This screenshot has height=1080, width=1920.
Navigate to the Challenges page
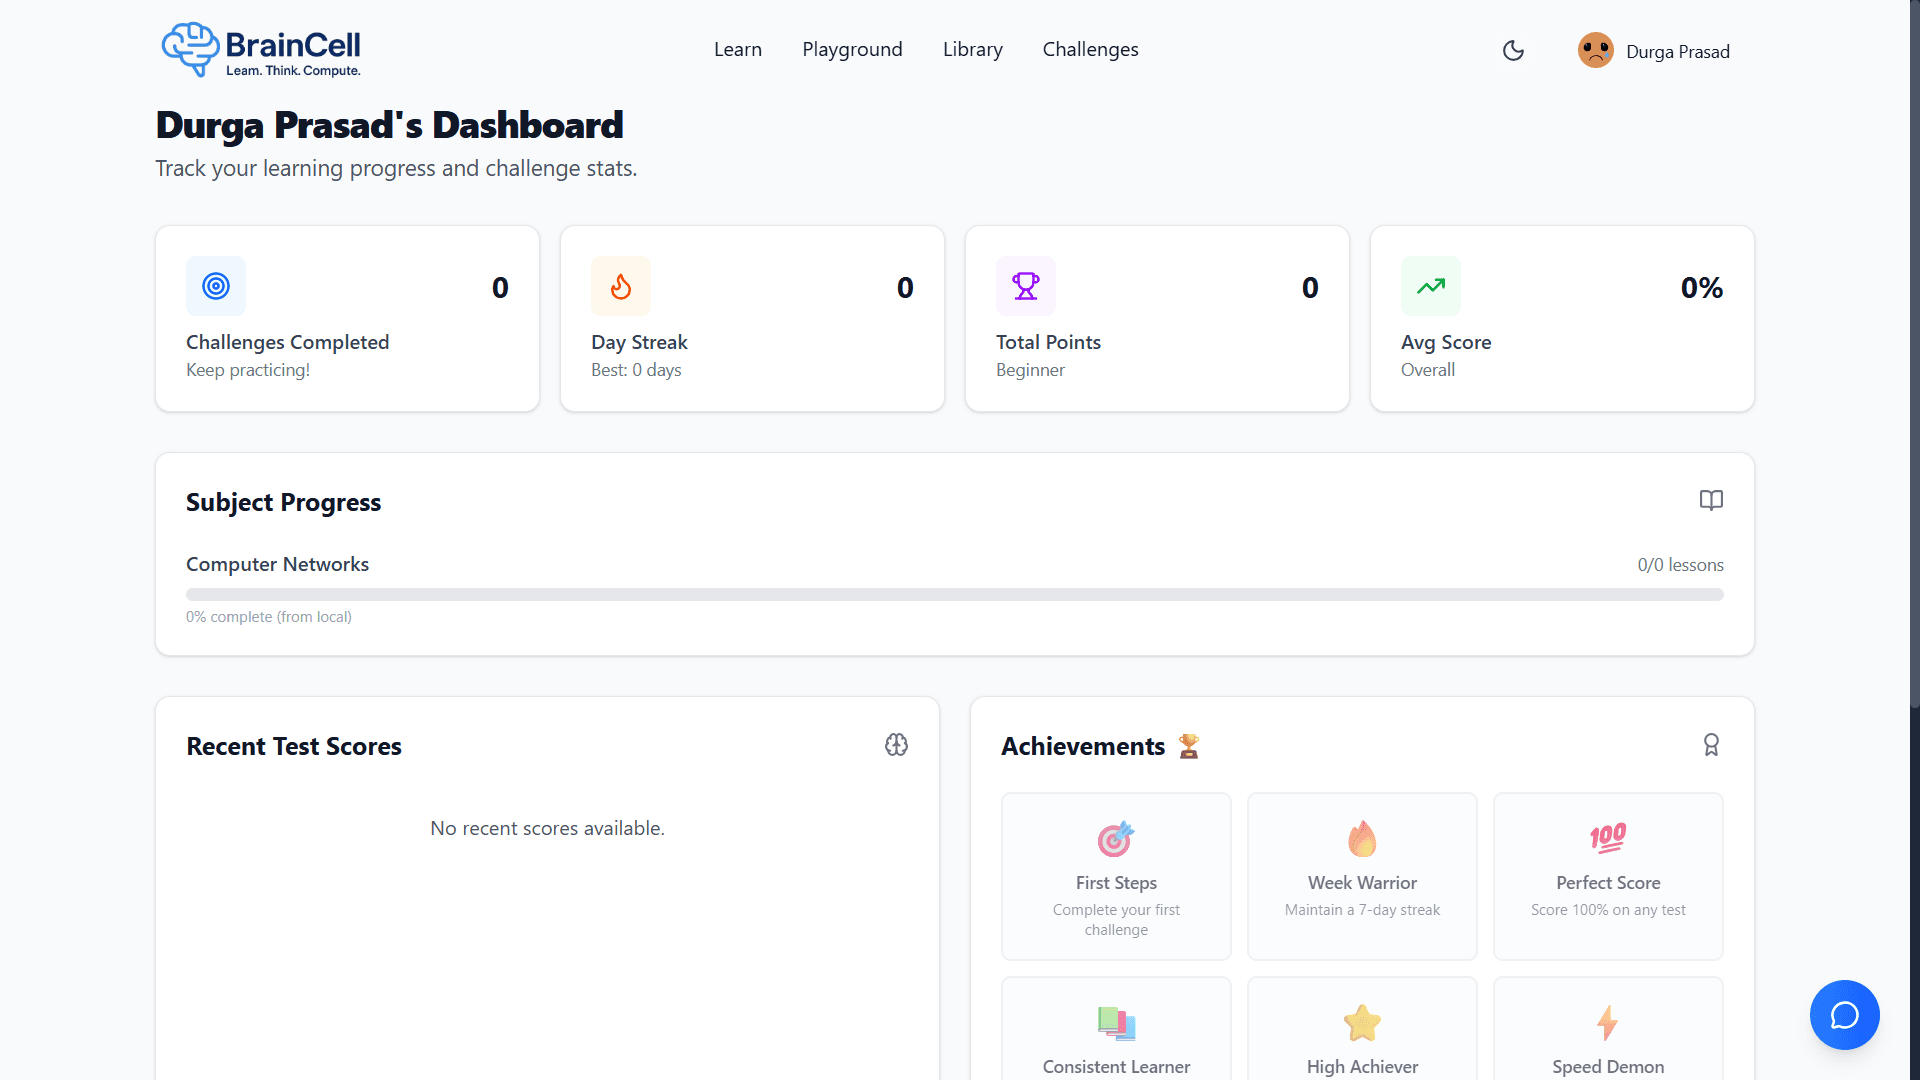pyautogui.click(x=1090, y=49)
